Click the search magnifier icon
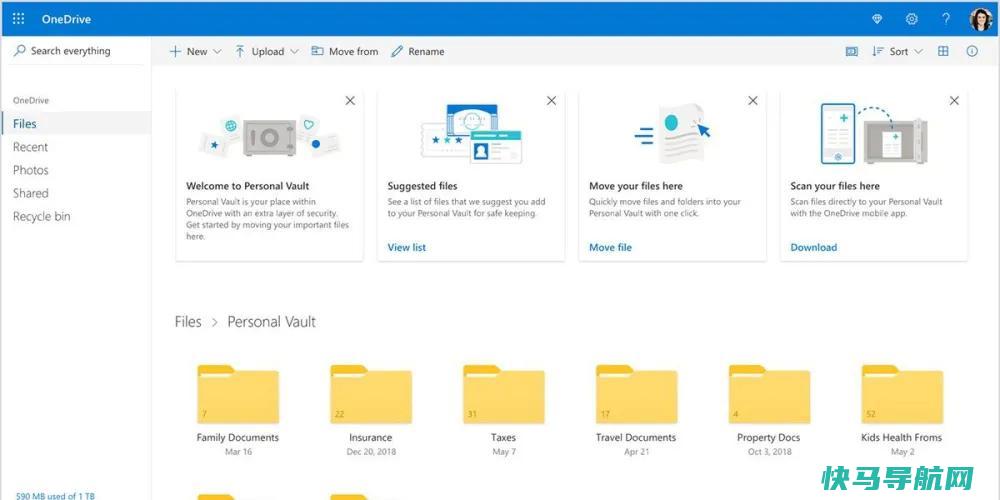Screen dimensions: 1000x500 (19, 50)
